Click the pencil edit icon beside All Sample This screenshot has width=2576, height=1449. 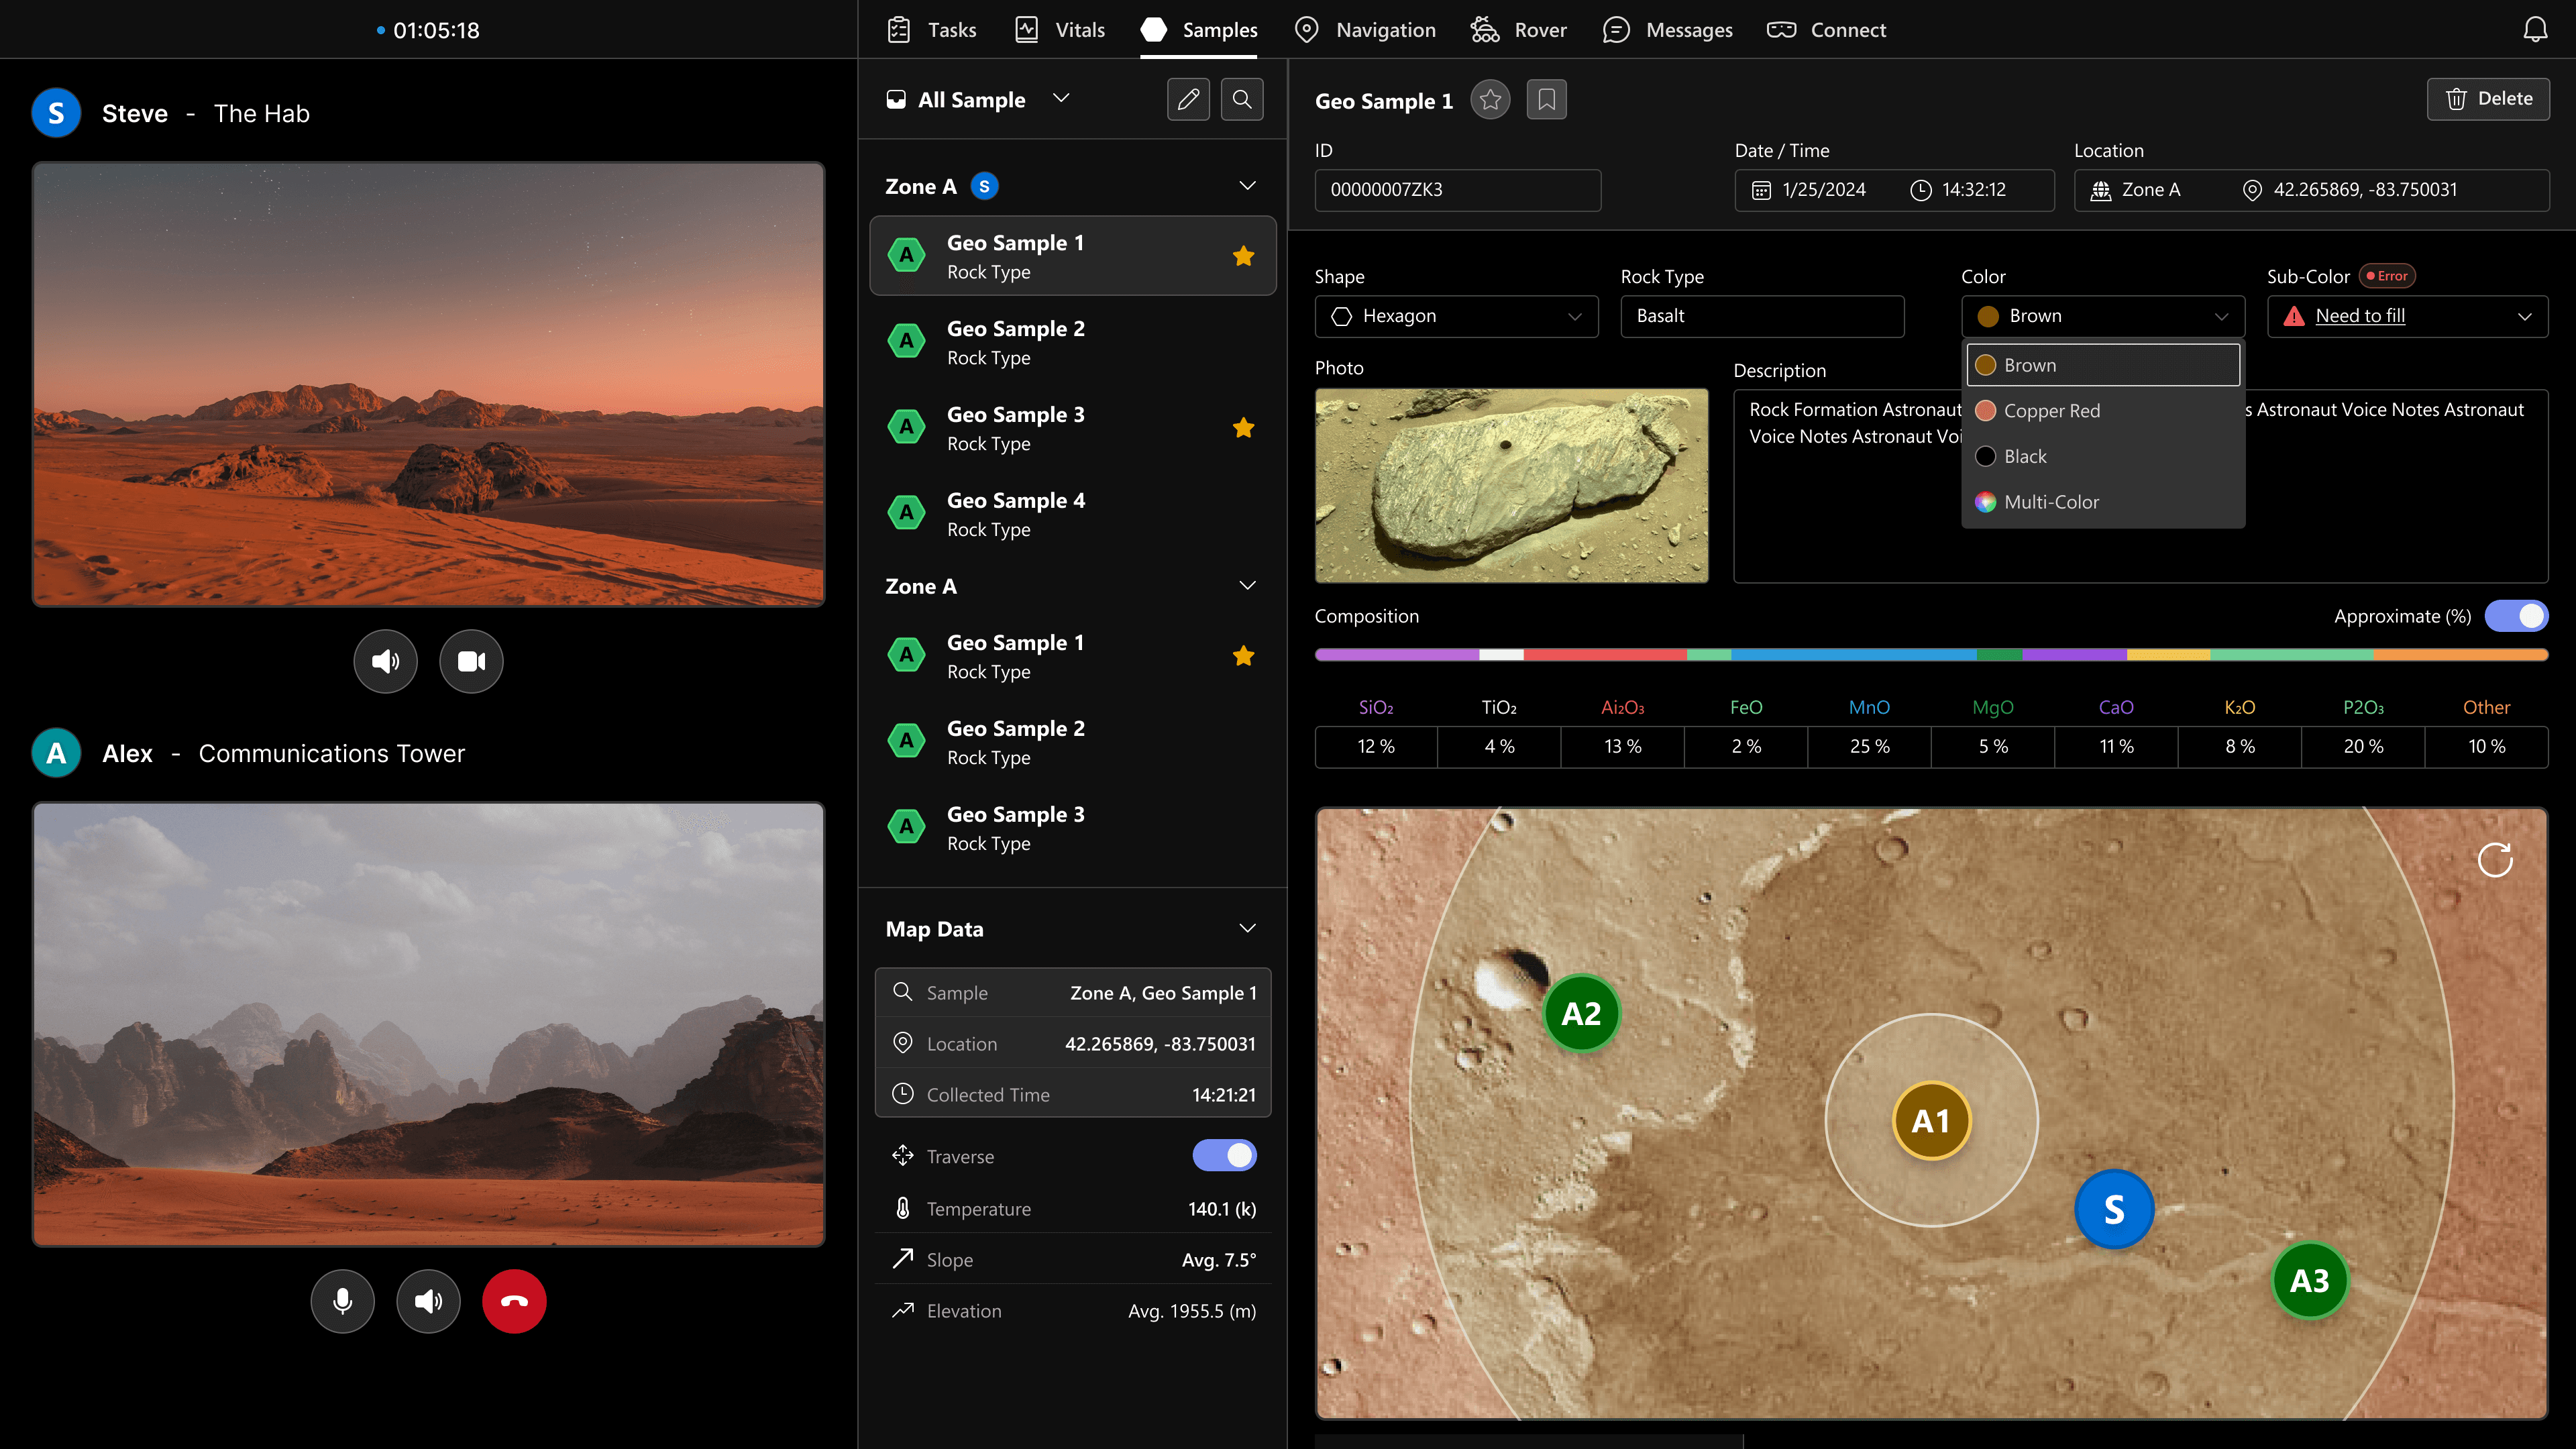pyautogui.click(x=1188, y=99)
